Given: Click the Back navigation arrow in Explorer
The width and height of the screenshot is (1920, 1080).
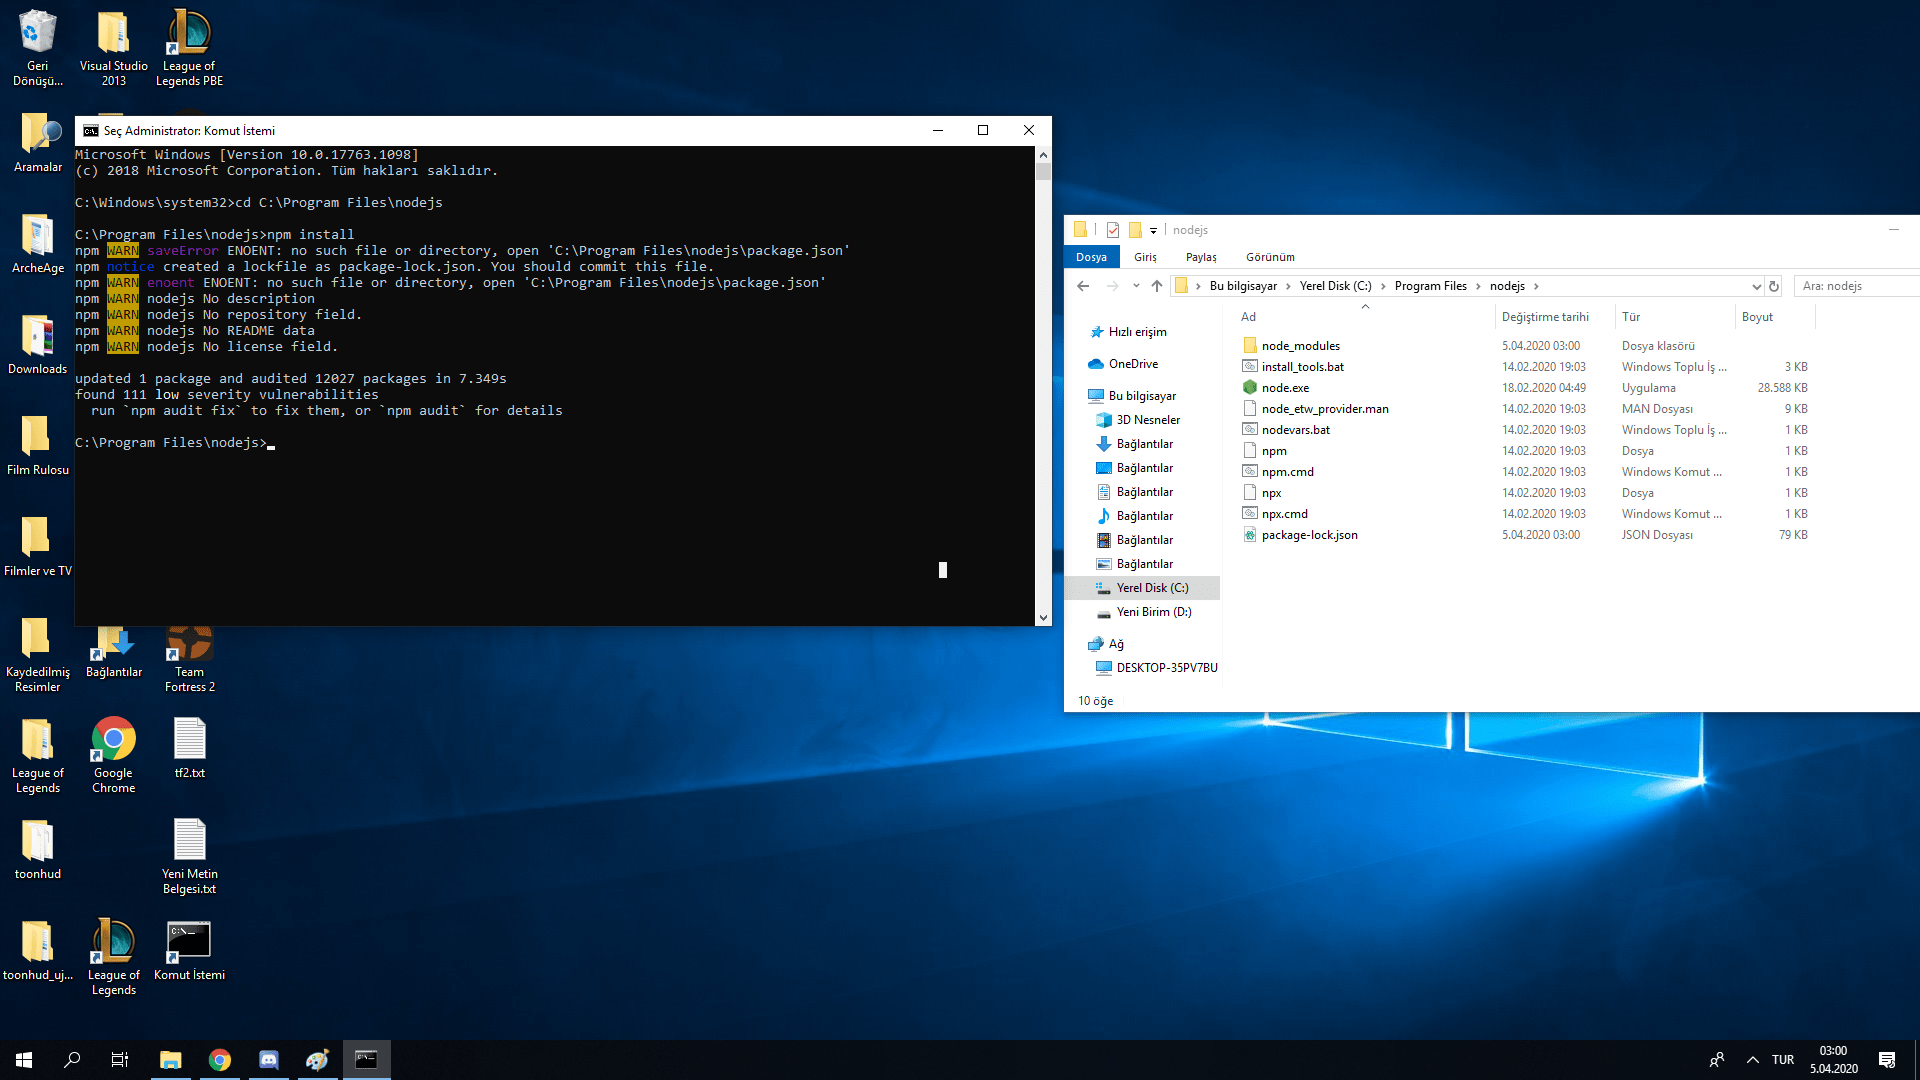Looking at the screenshot, I should (1083, 286).
